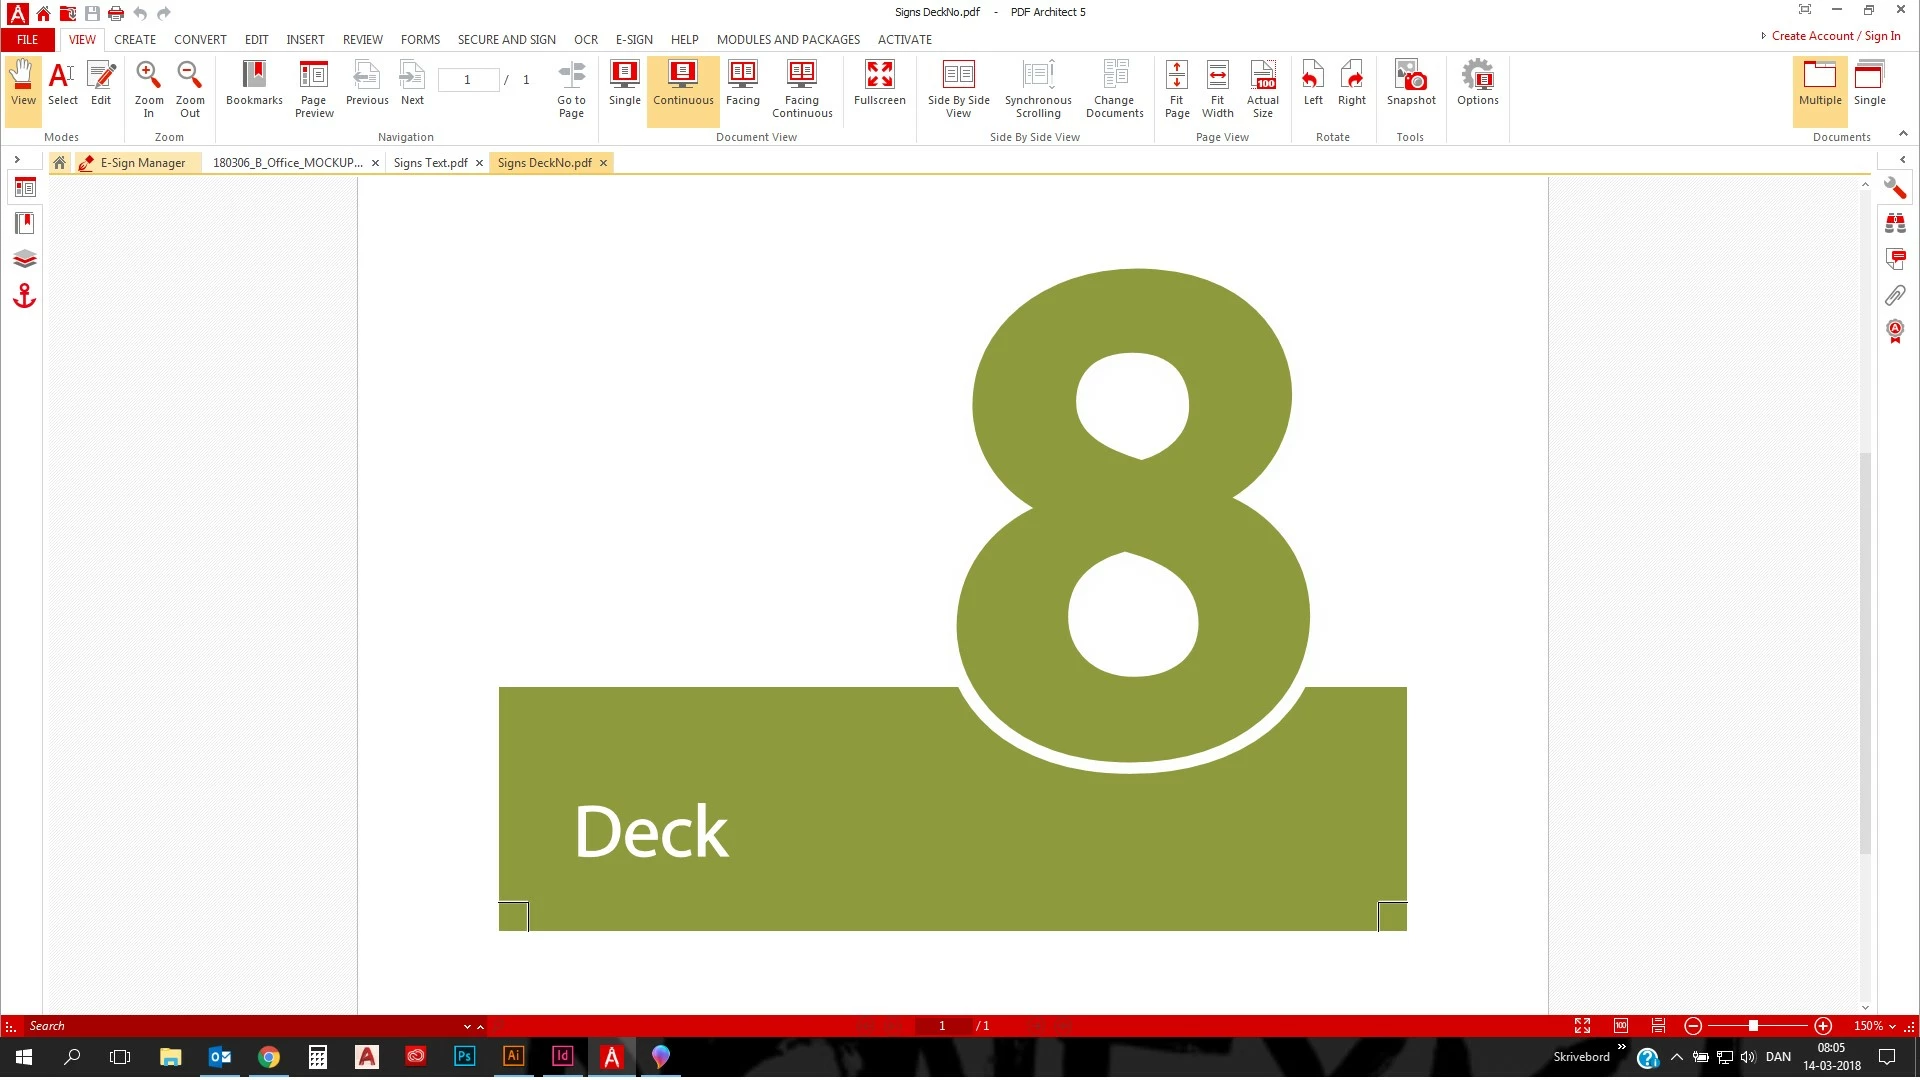The width and height of the screenshot is (1920, 1080).
Task: Click the anchor icon in the left sidebar
Action: (x=24, y=296)
